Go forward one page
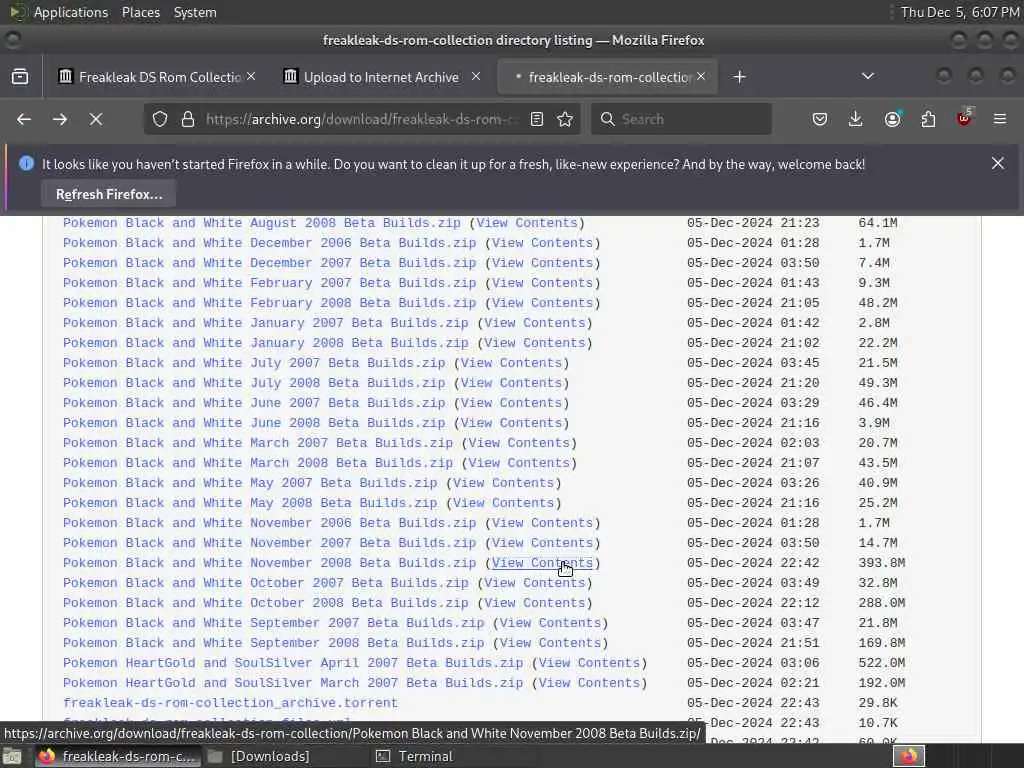The width and height of the screenshot is (1024, 768). point(59,119)
